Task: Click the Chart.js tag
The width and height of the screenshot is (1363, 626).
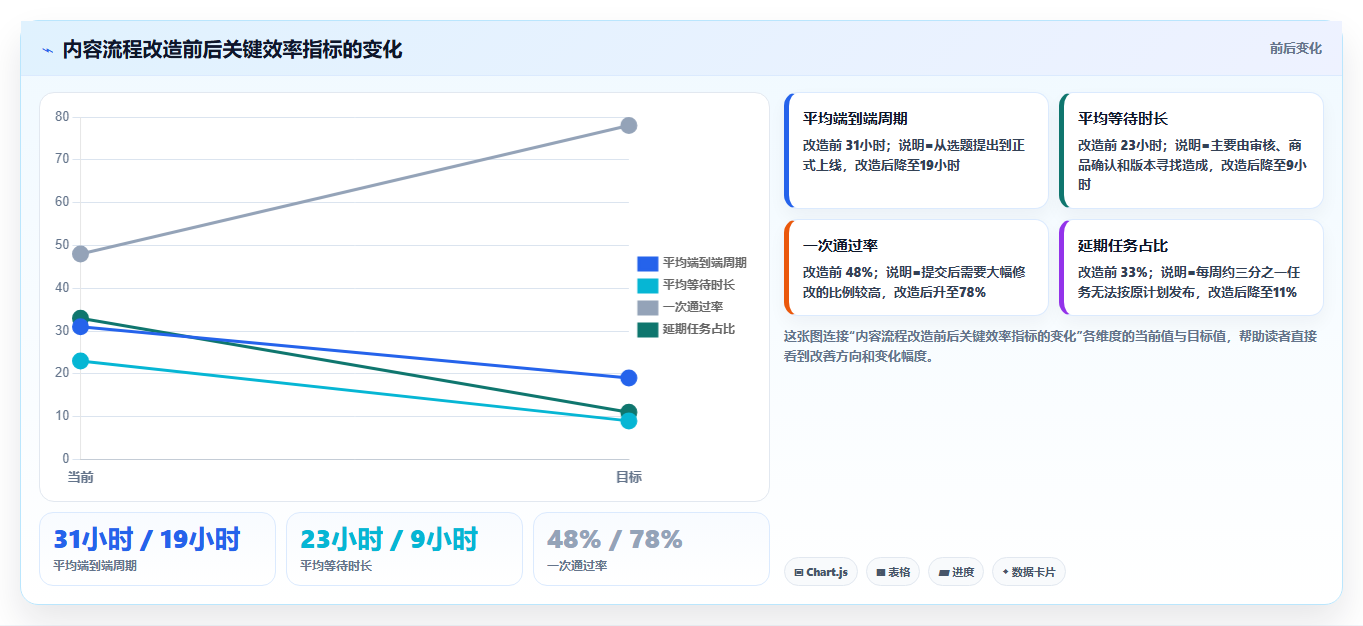Action: [821, 572]
